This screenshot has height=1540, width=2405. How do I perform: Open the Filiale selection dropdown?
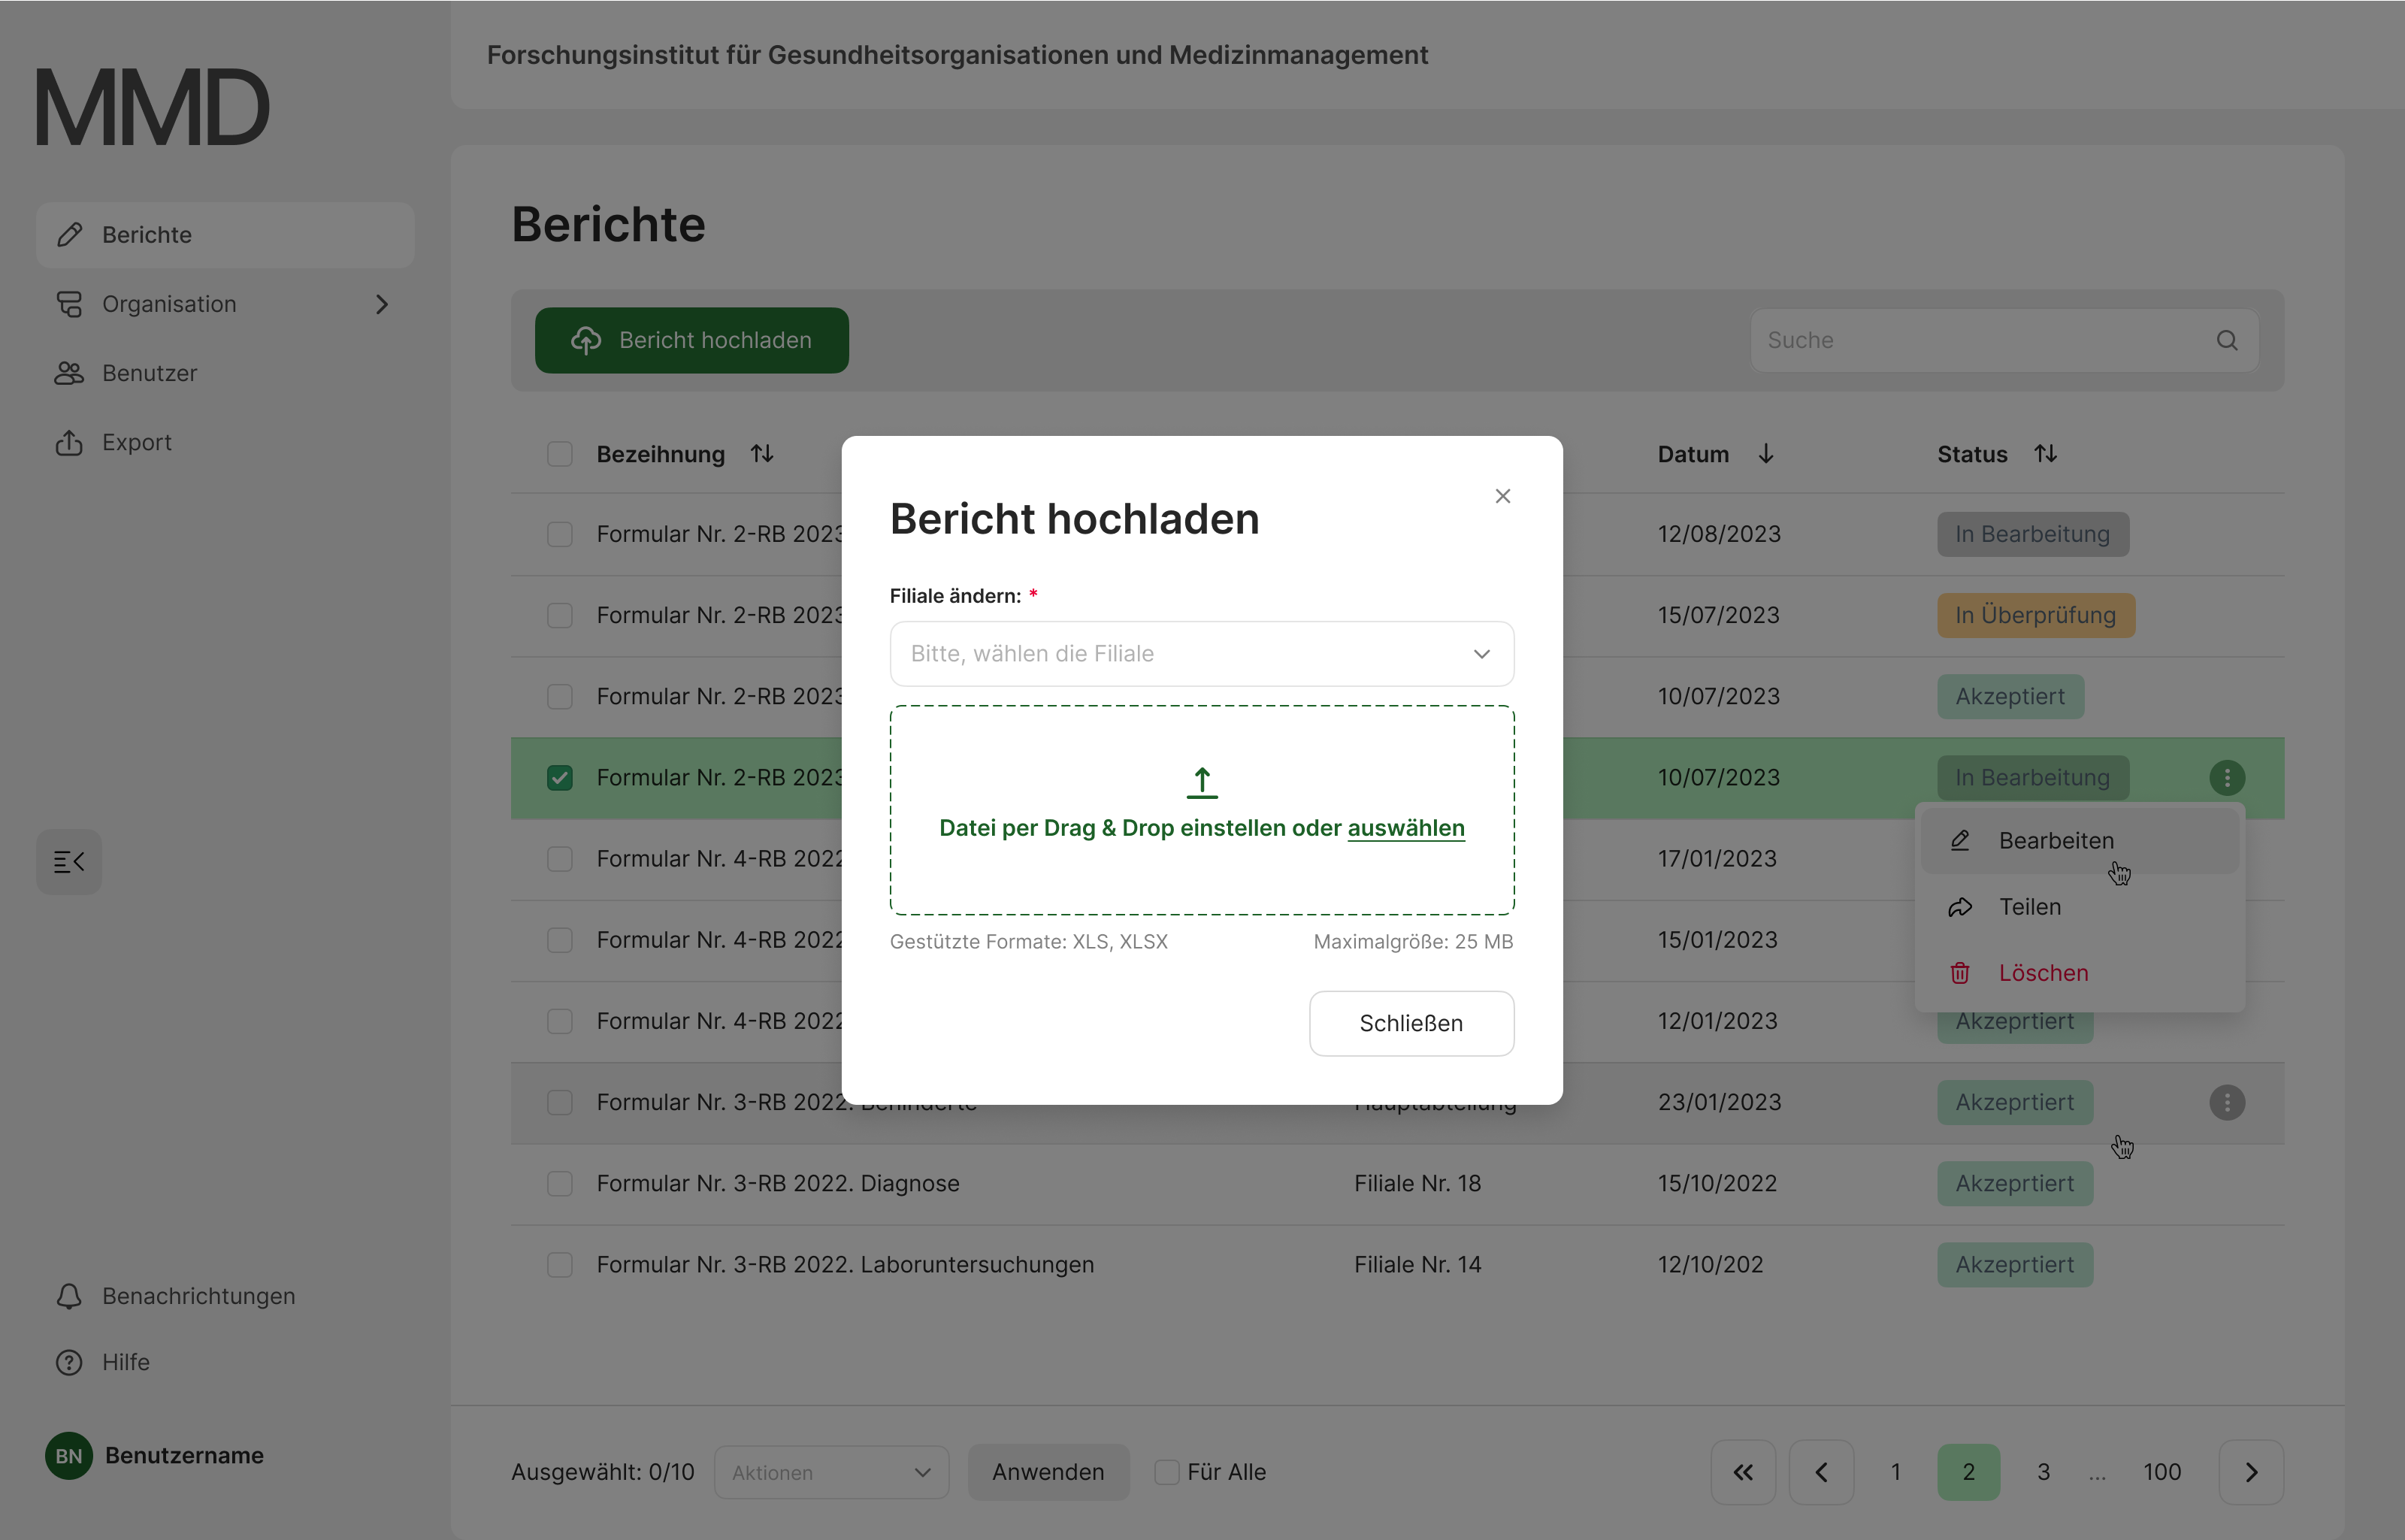(1201, 654)
